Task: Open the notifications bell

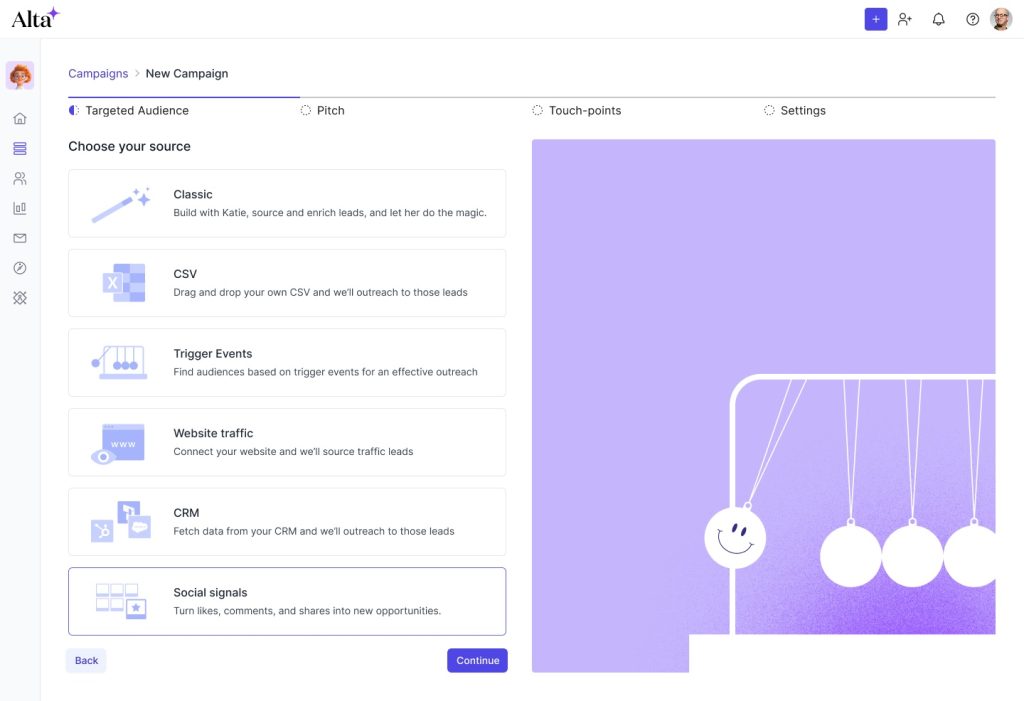Action: pos(938,19)
